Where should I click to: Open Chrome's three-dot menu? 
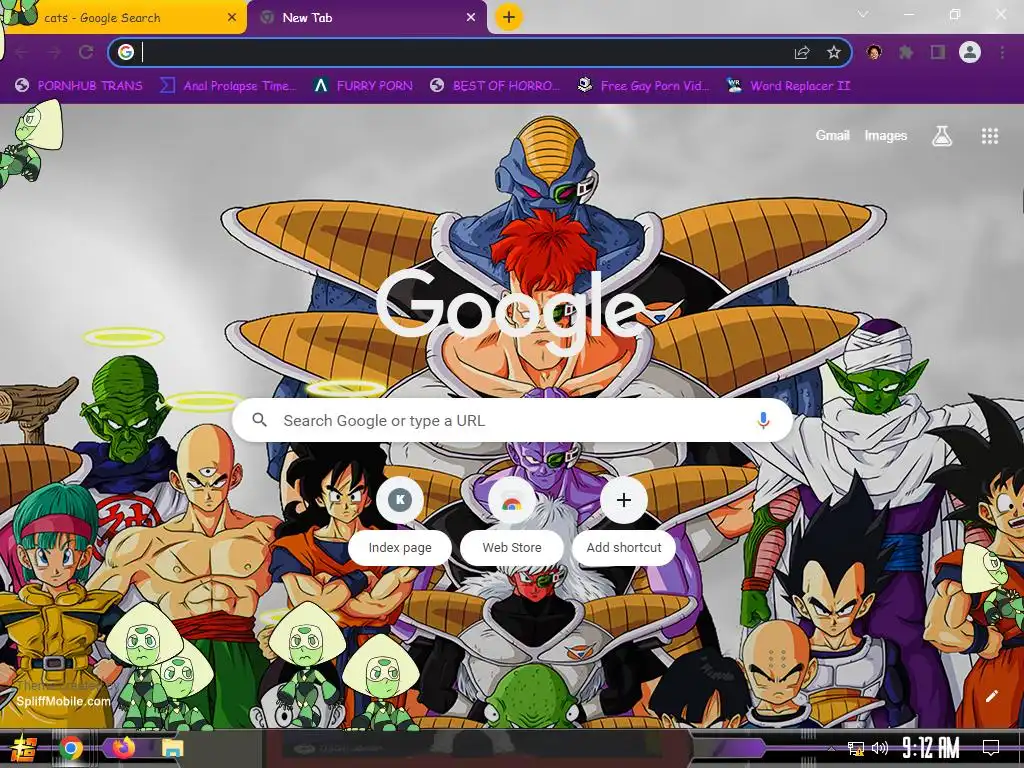[1002, 52]
